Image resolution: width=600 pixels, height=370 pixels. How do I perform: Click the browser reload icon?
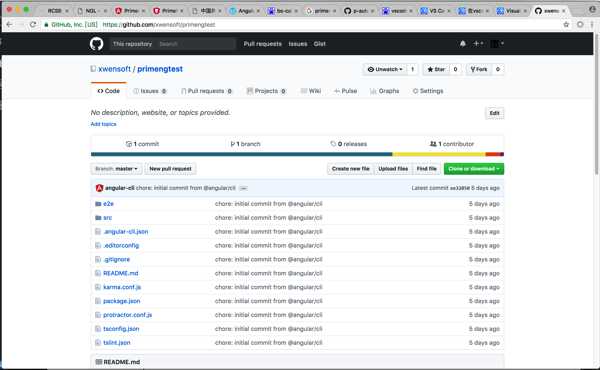[x=33, y=24]
